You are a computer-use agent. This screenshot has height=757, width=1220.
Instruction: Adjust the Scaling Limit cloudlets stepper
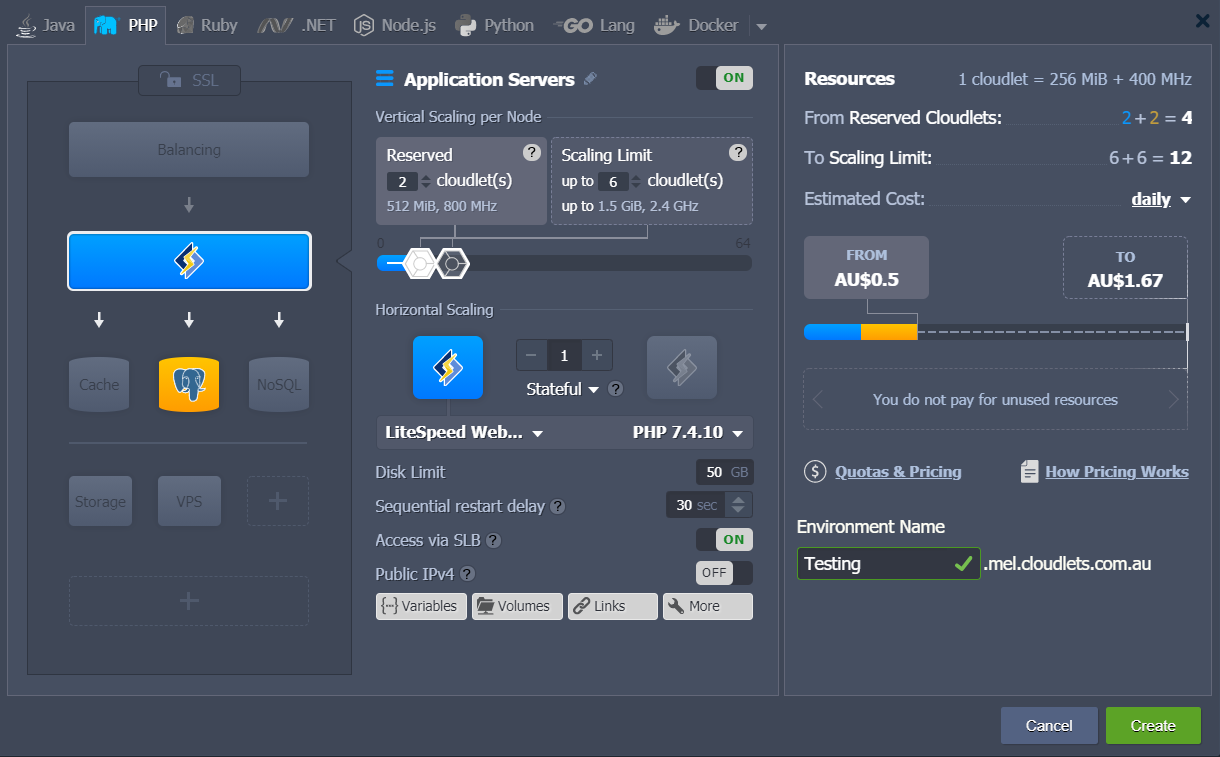pos(637,181)
